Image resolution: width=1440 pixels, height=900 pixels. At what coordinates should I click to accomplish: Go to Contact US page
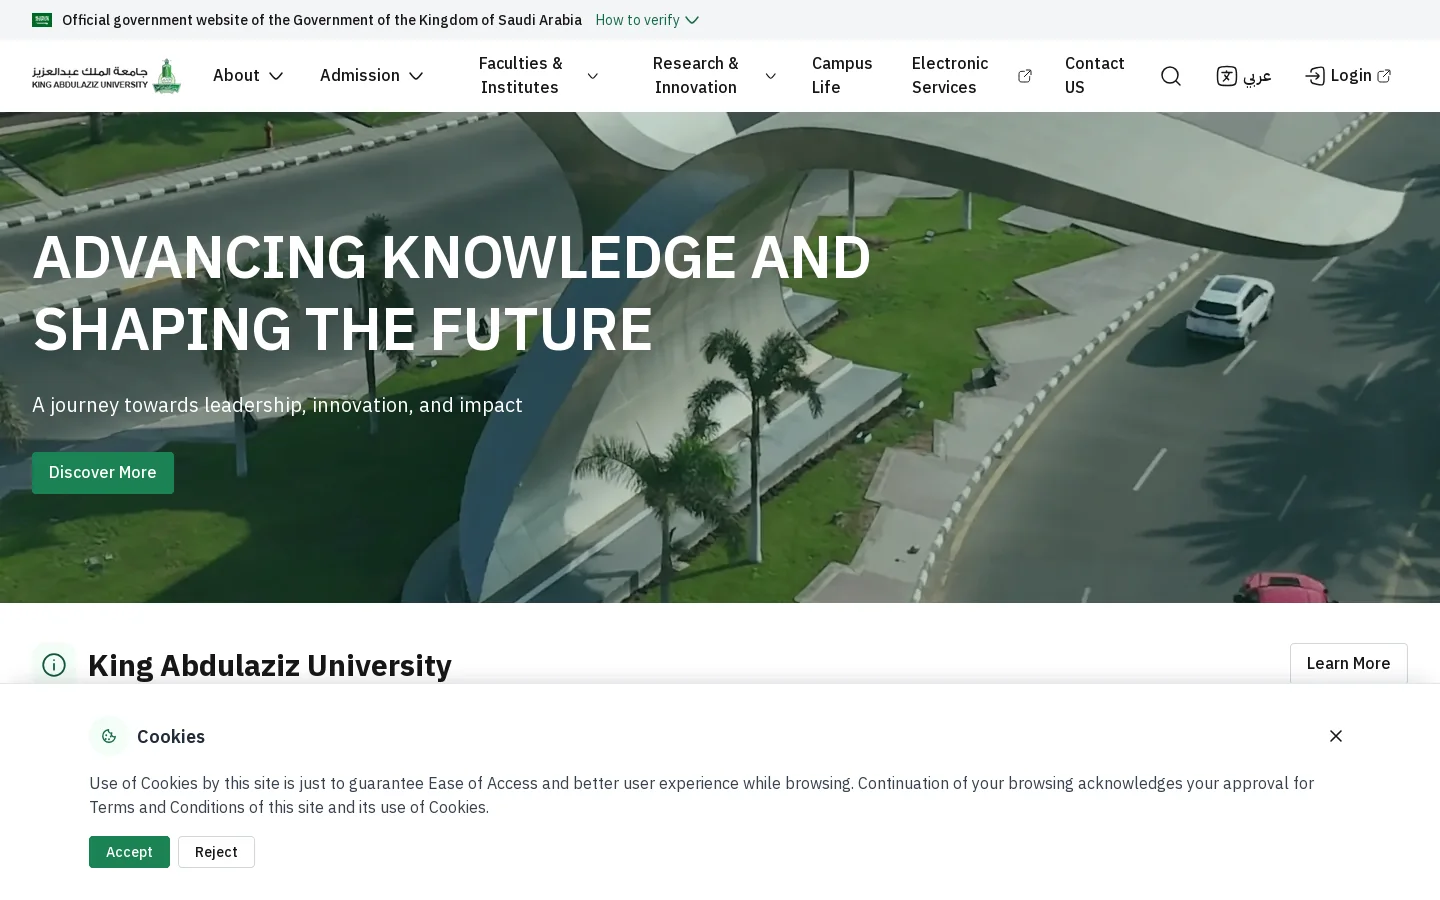pos(1095,76)
